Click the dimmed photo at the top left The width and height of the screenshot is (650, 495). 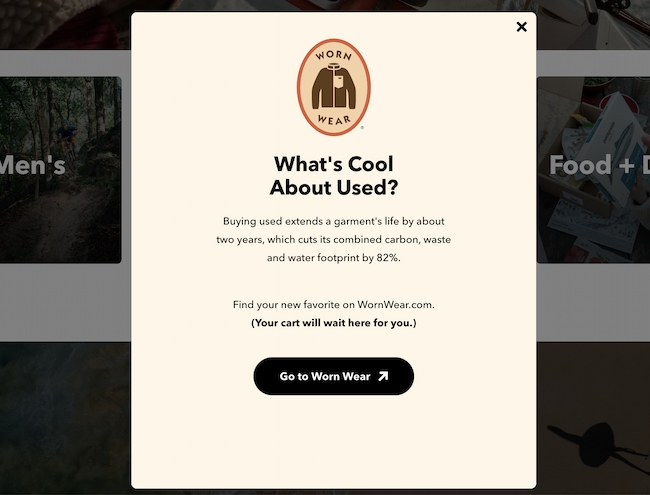[65, 24]
